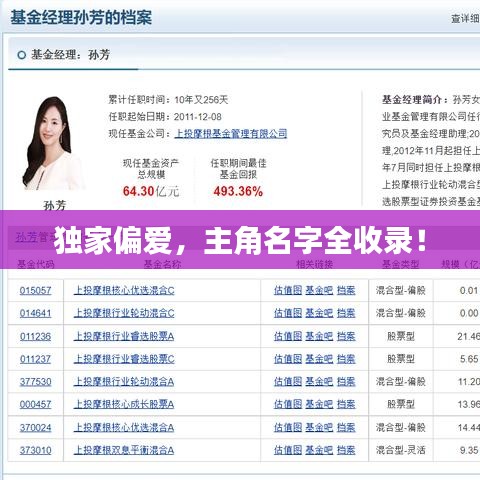Open fund code 000457 link
Viewport: 480px width, 480px height.
35,404
